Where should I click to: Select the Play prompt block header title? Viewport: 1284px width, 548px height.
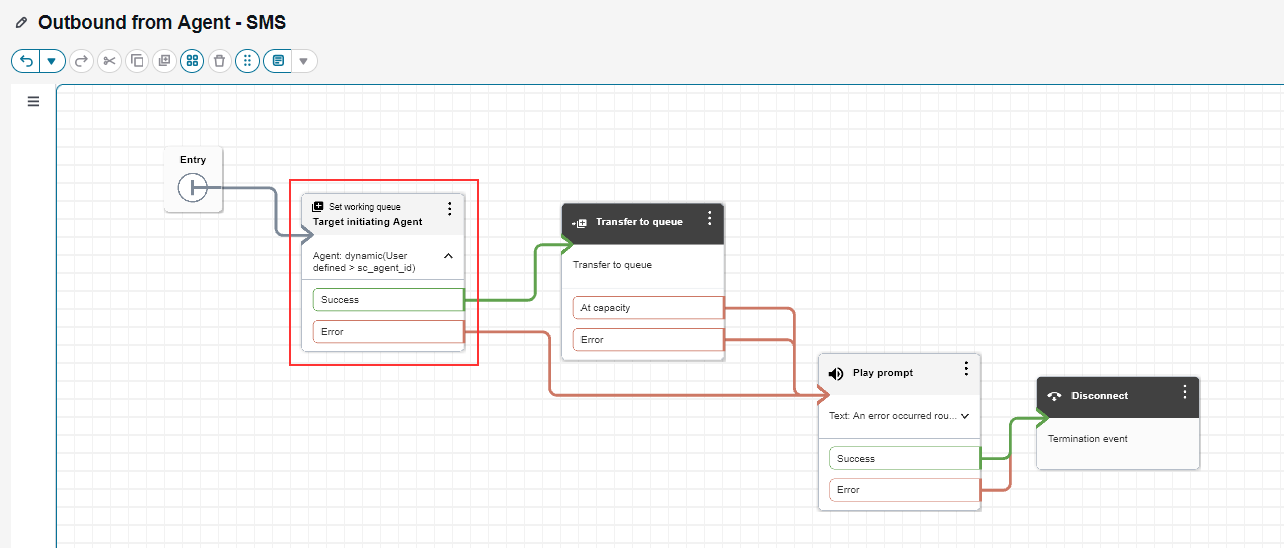[x=883, y=373]
